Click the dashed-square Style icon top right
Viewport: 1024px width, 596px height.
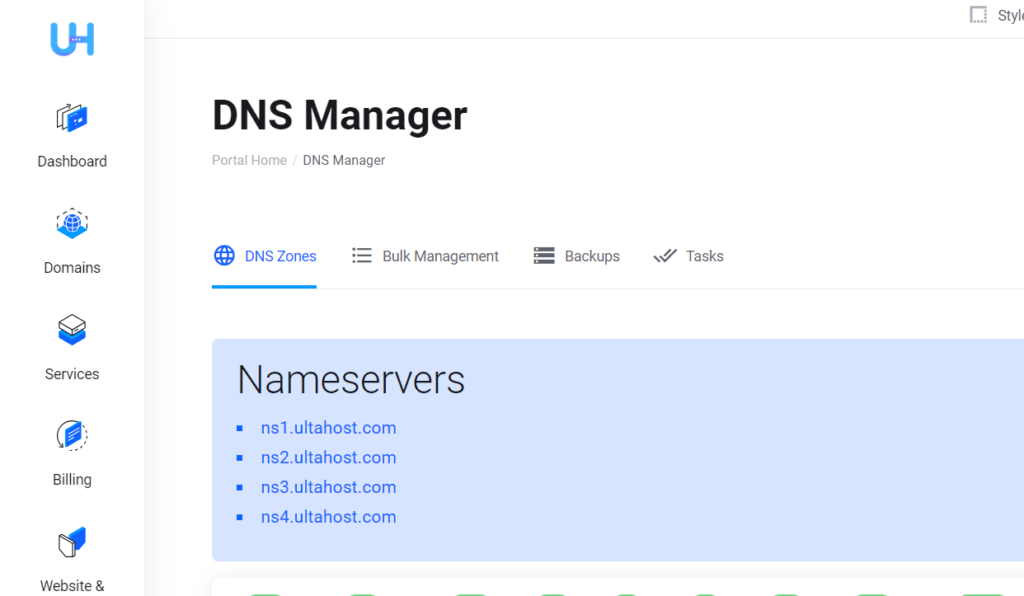[978, 14]
